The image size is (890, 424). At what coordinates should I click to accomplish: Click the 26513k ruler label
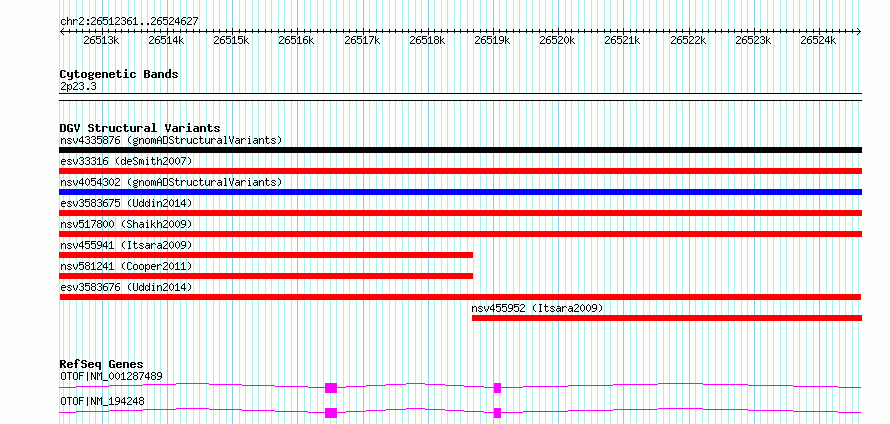[x=101, y=40]
